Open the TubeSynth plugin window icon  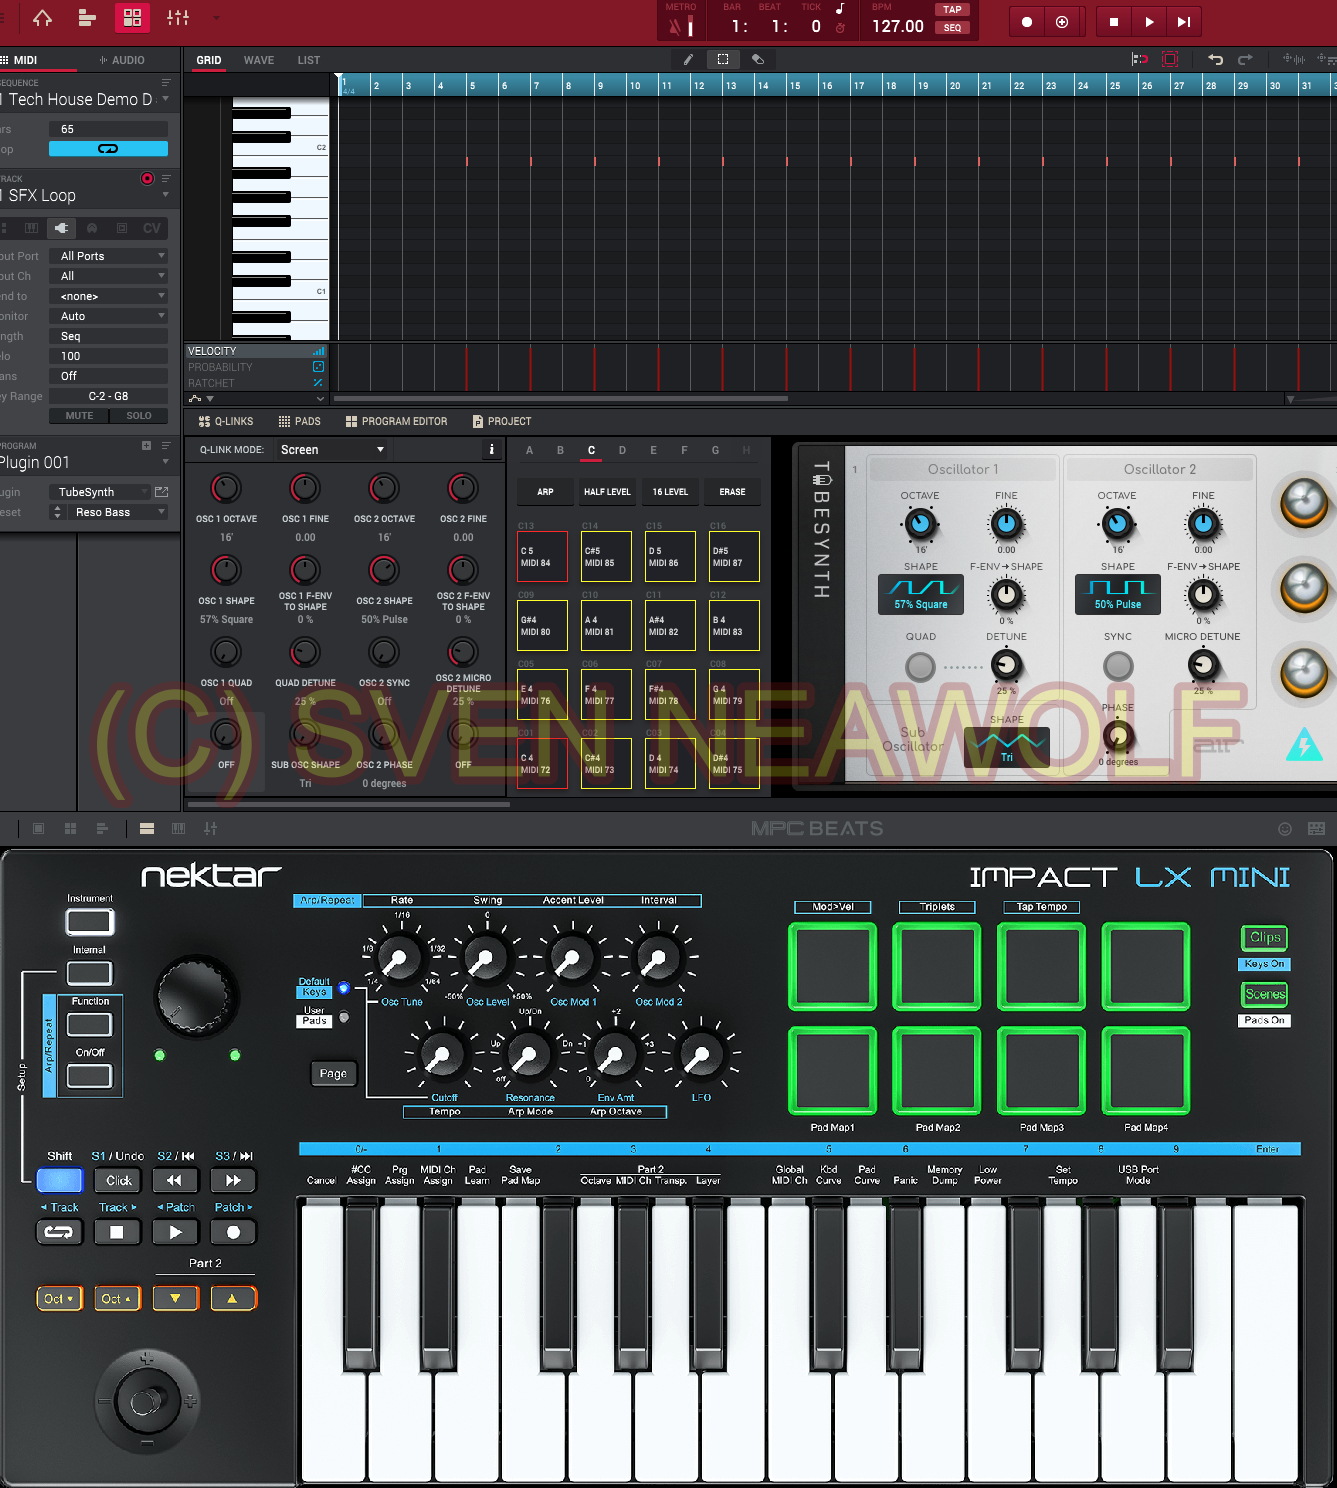point(161,492)
